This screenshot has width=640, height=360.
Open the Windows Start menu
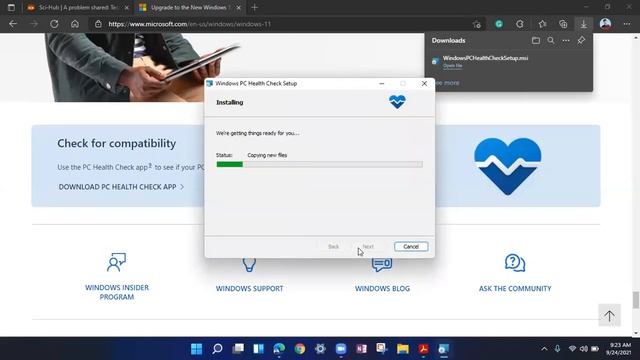pyautogui.click(x=196, y=349)
